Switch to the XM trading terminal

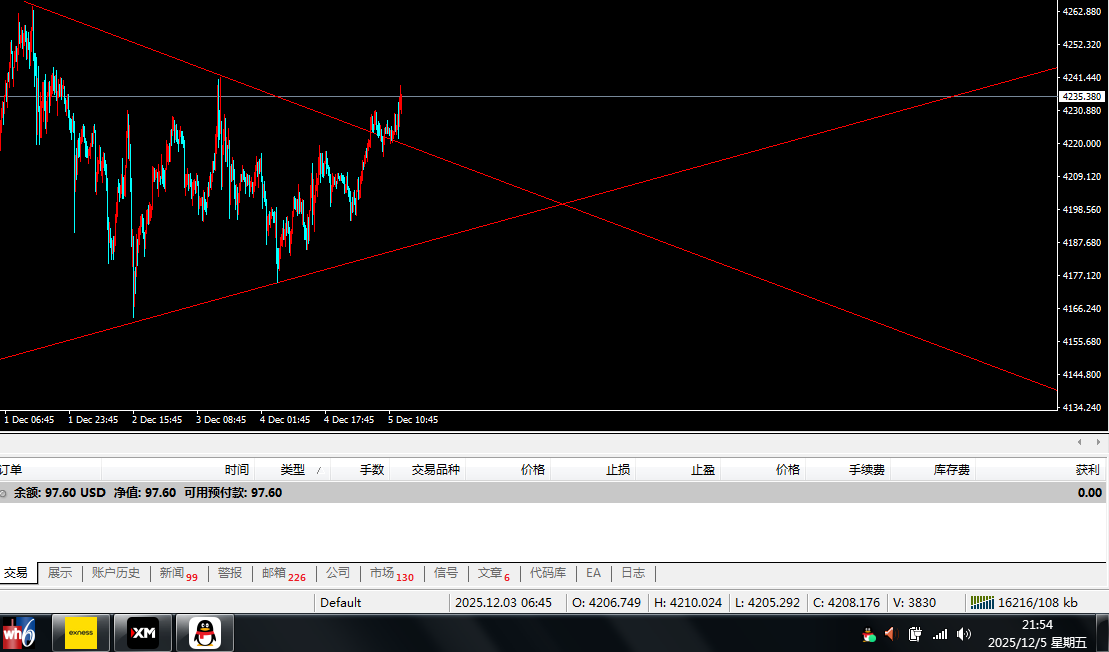pos(143,633)
